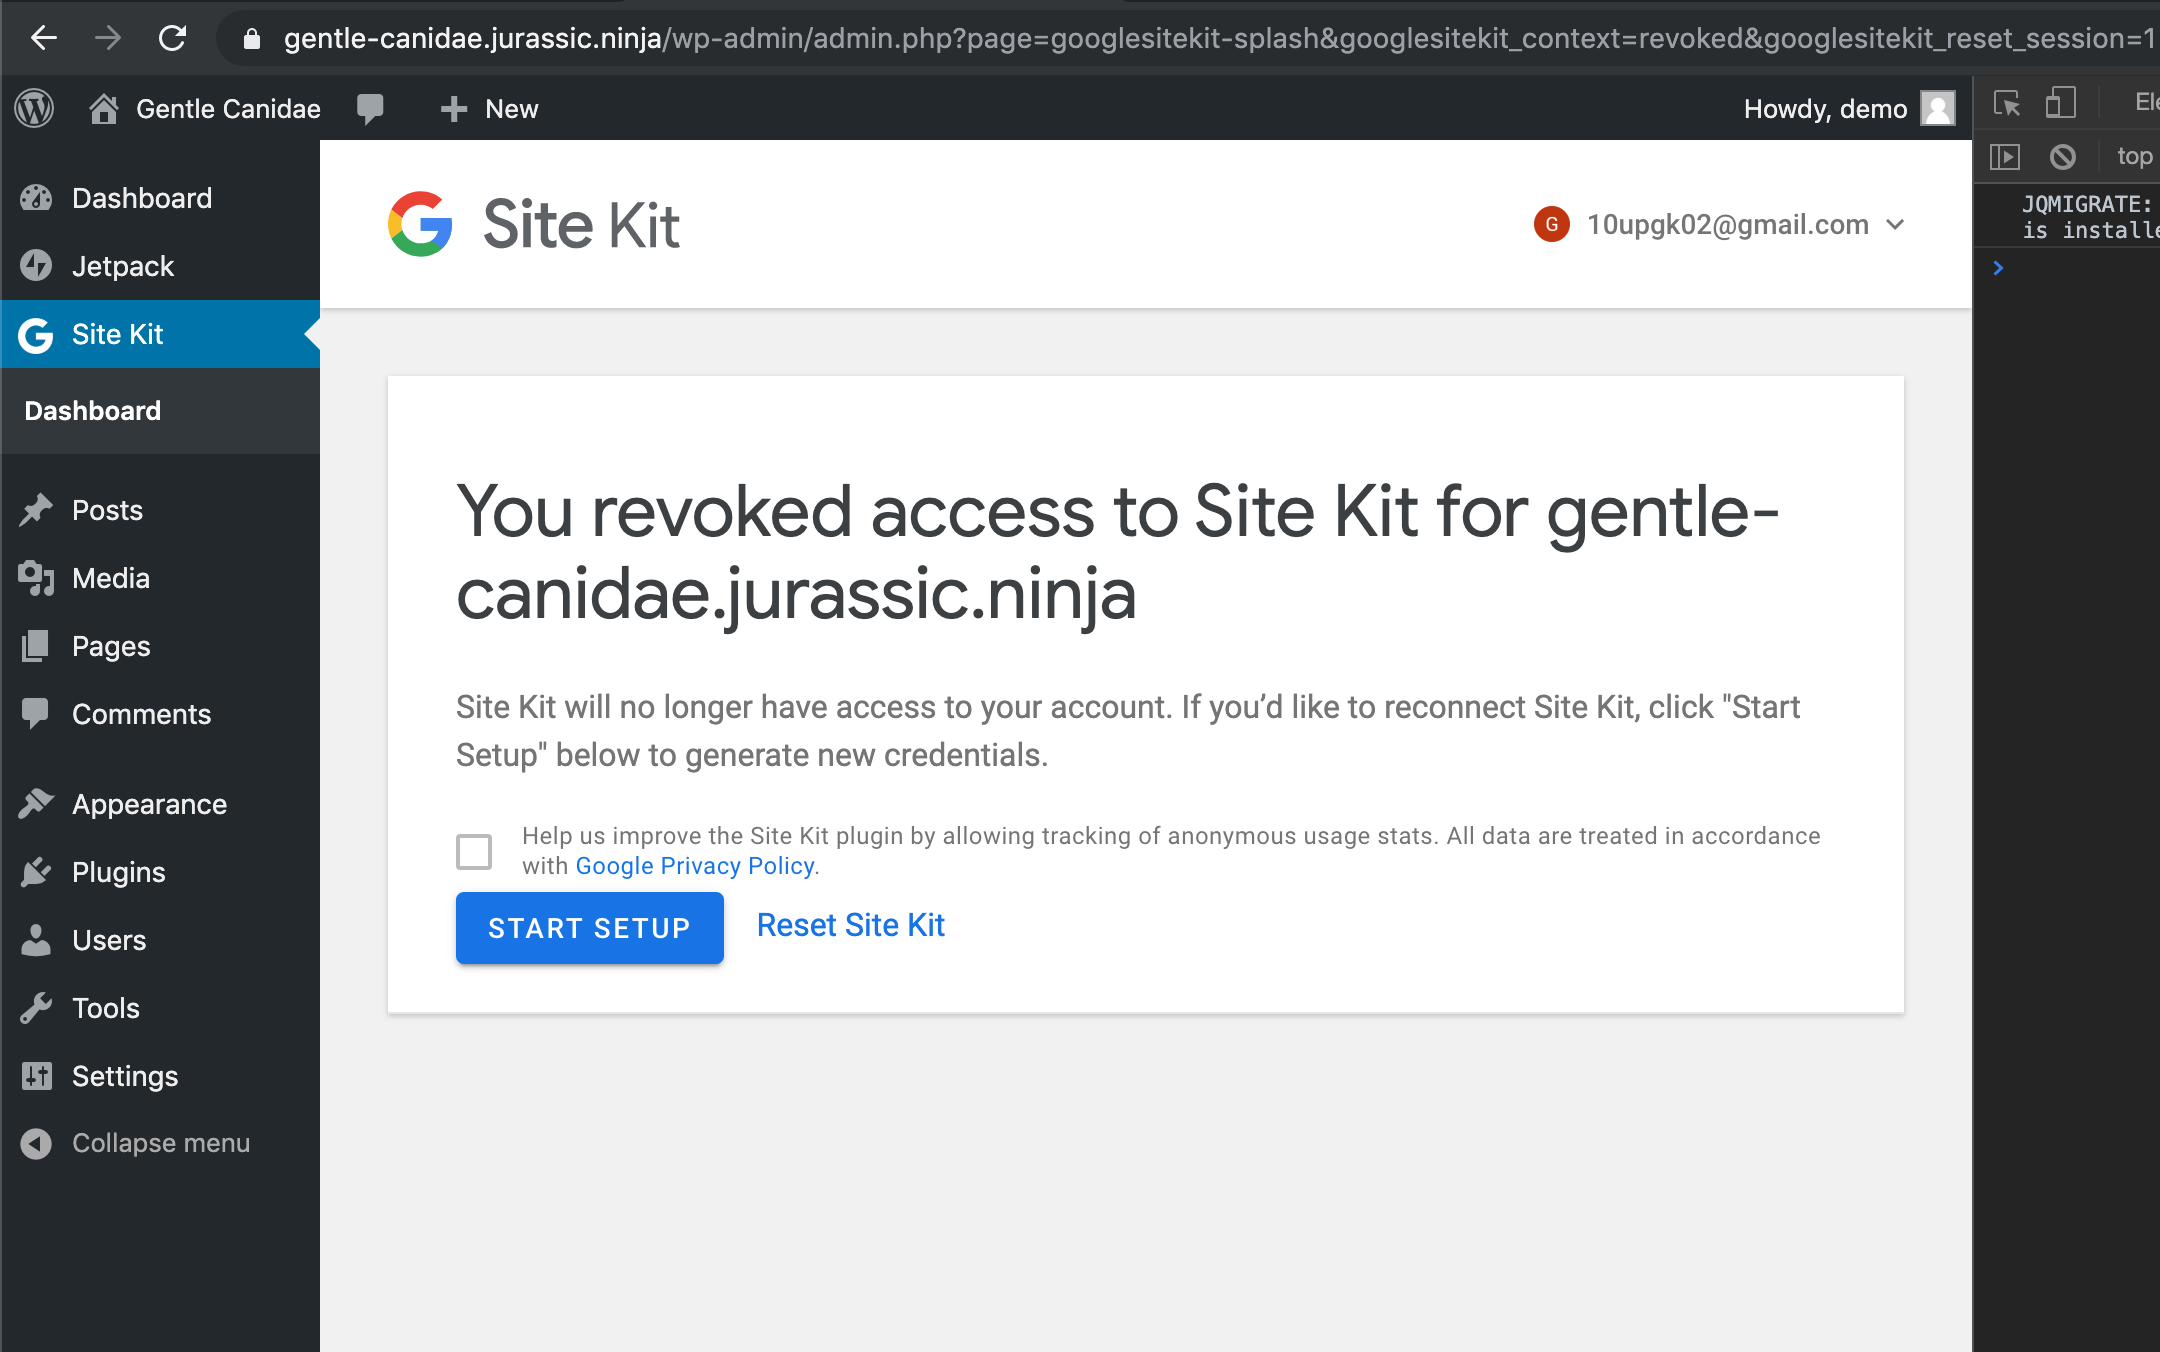Screen dimensions: 2160x1352
Task: Click the Google G logo in header
Action: pyautogui.click(x=420, y=224)
